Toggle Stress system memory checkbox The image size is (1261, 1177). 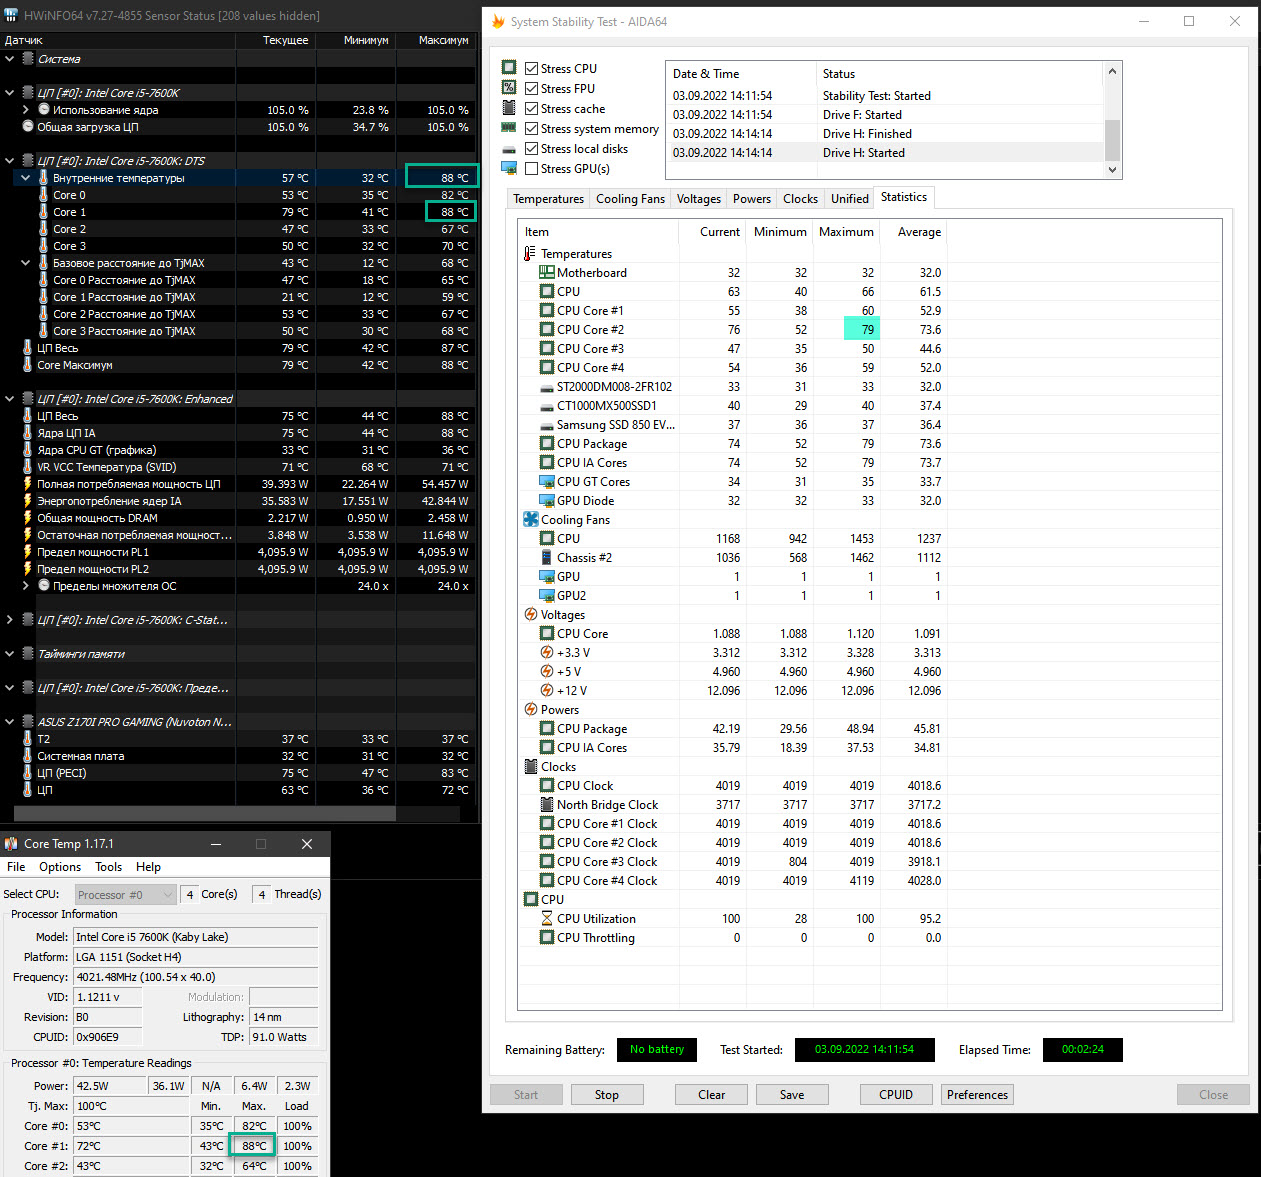[532, 129]
